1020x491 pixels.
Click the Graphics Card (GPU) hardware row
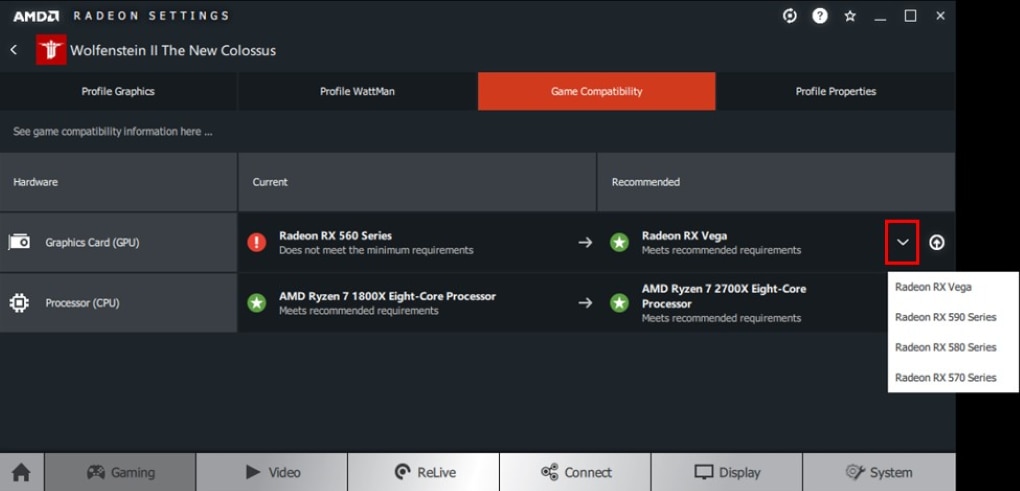click(x=118, y=243)
